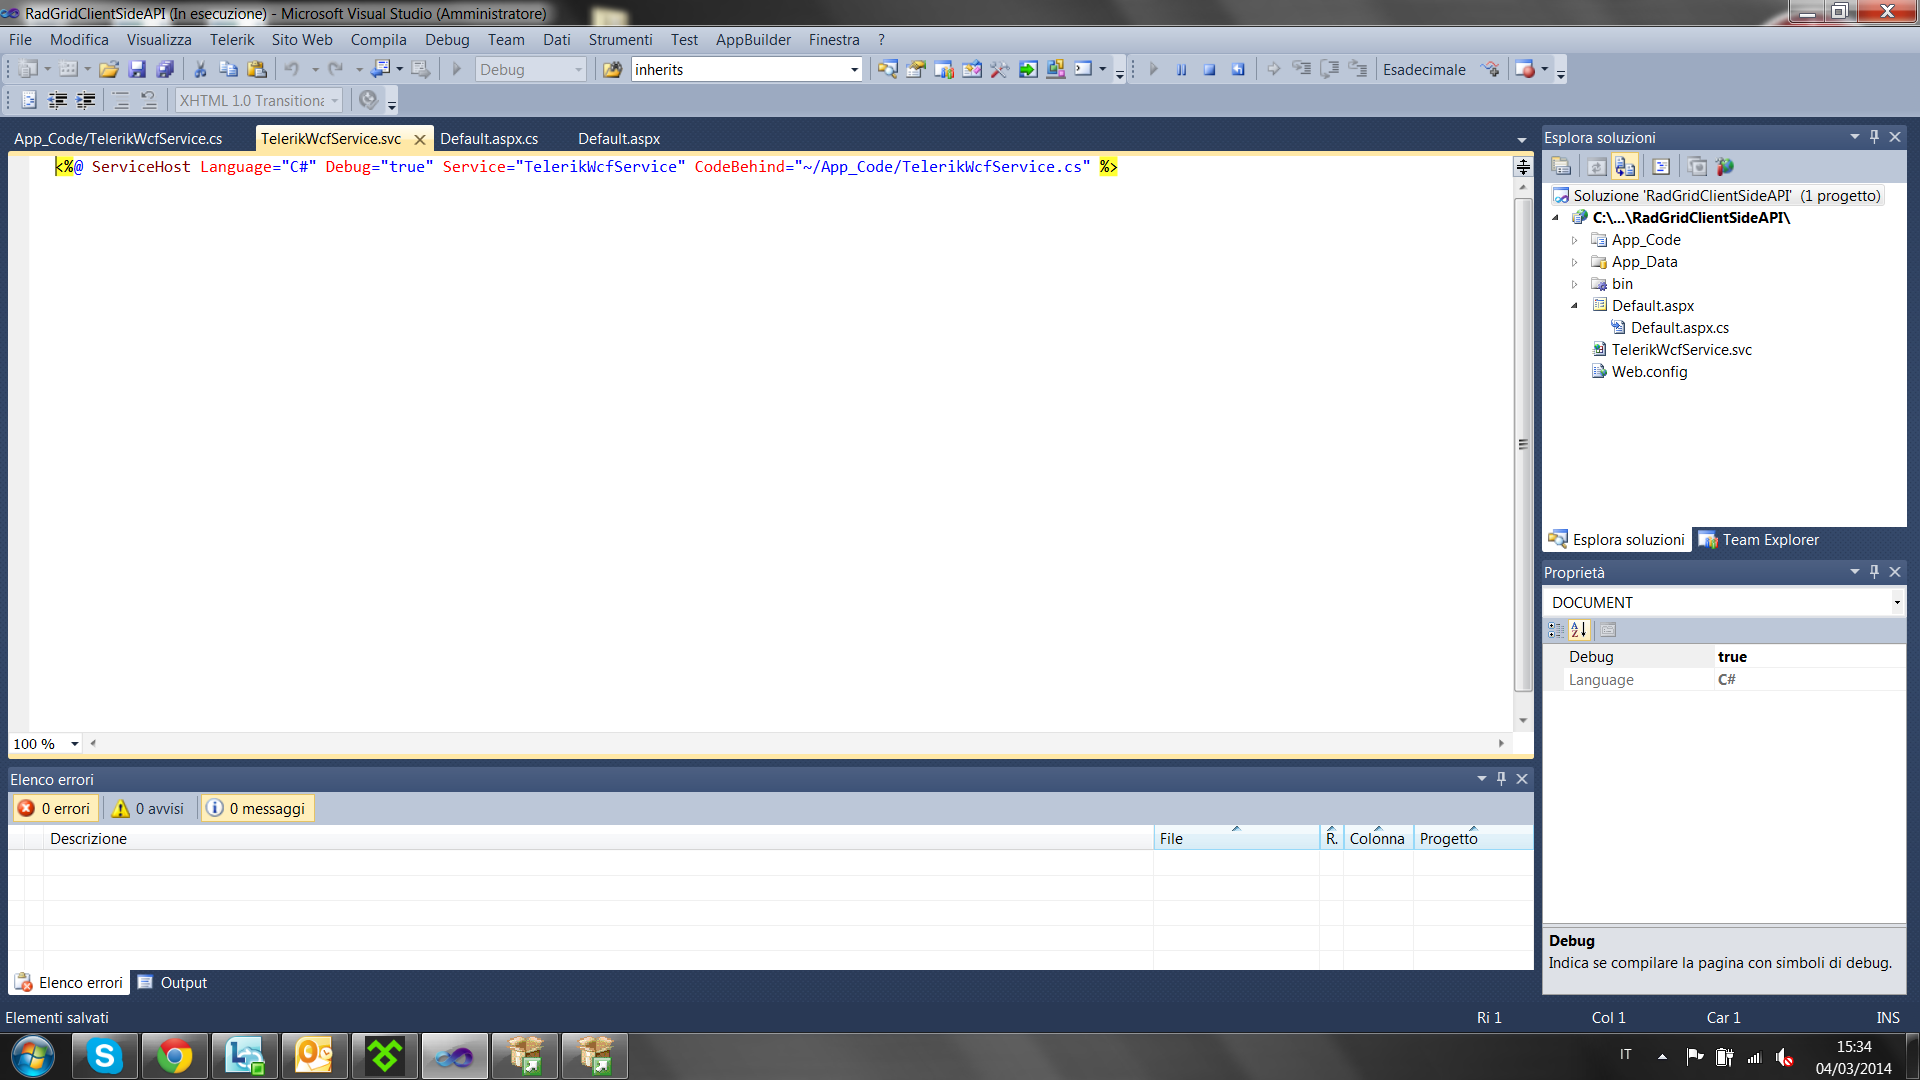Open the Telerik menu
This screenshot has width=1920, height=1080.
pos(231,40)
